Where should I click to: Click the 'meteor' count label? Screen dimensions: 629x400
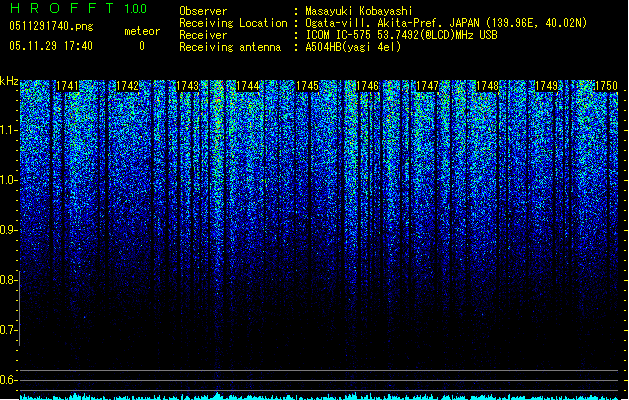coord(142,31)
